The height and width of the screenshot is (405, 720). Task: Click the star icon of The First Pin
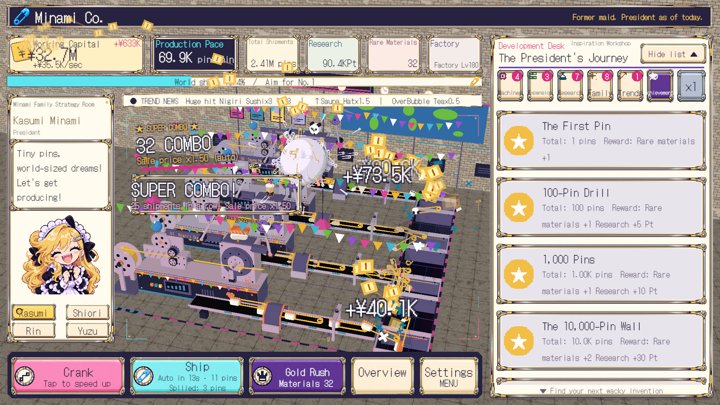pyautogui.click(x=518, y=141)
